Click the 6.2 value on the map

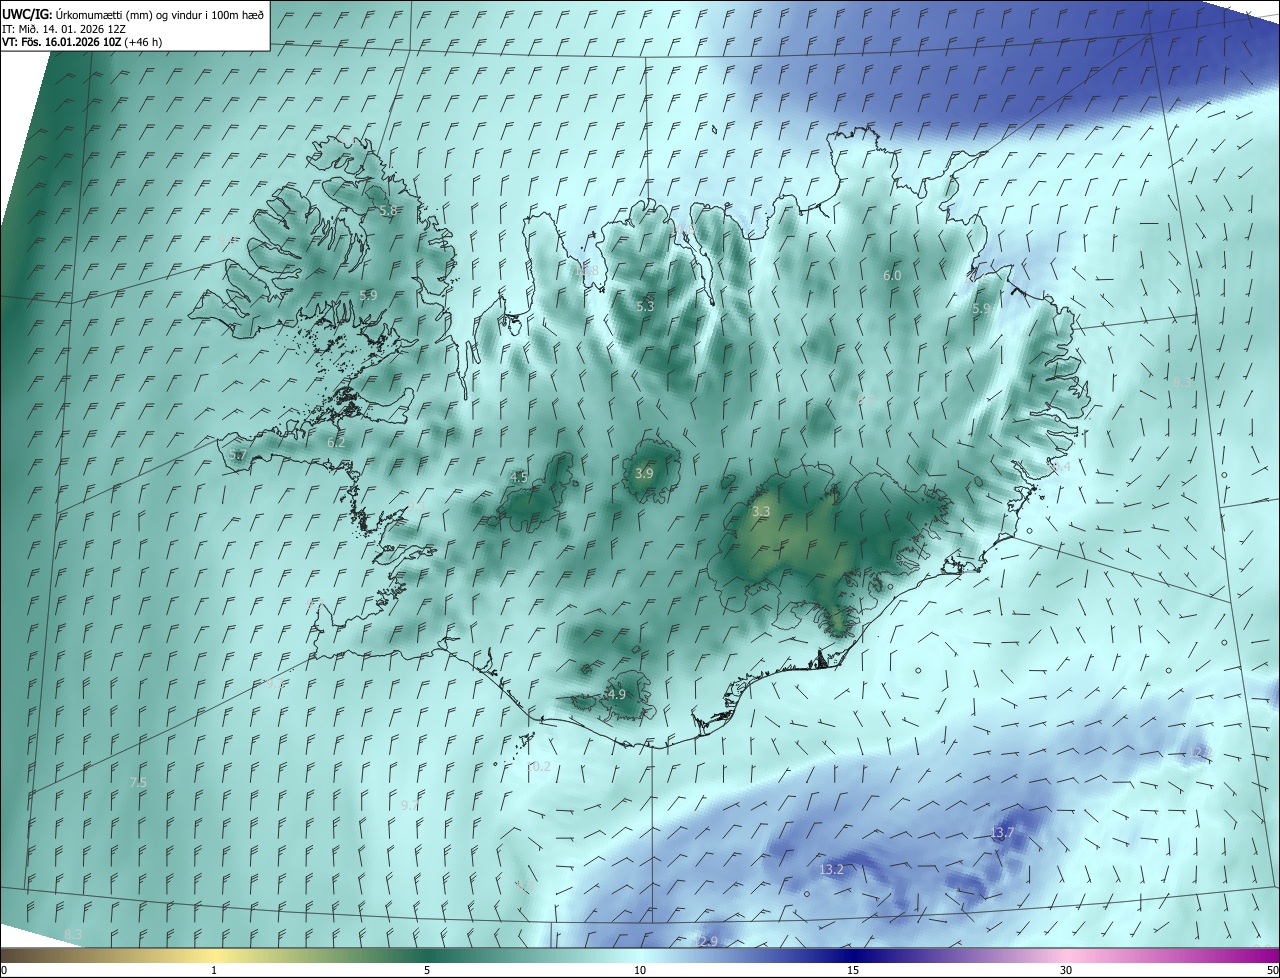tap(336, 442)
